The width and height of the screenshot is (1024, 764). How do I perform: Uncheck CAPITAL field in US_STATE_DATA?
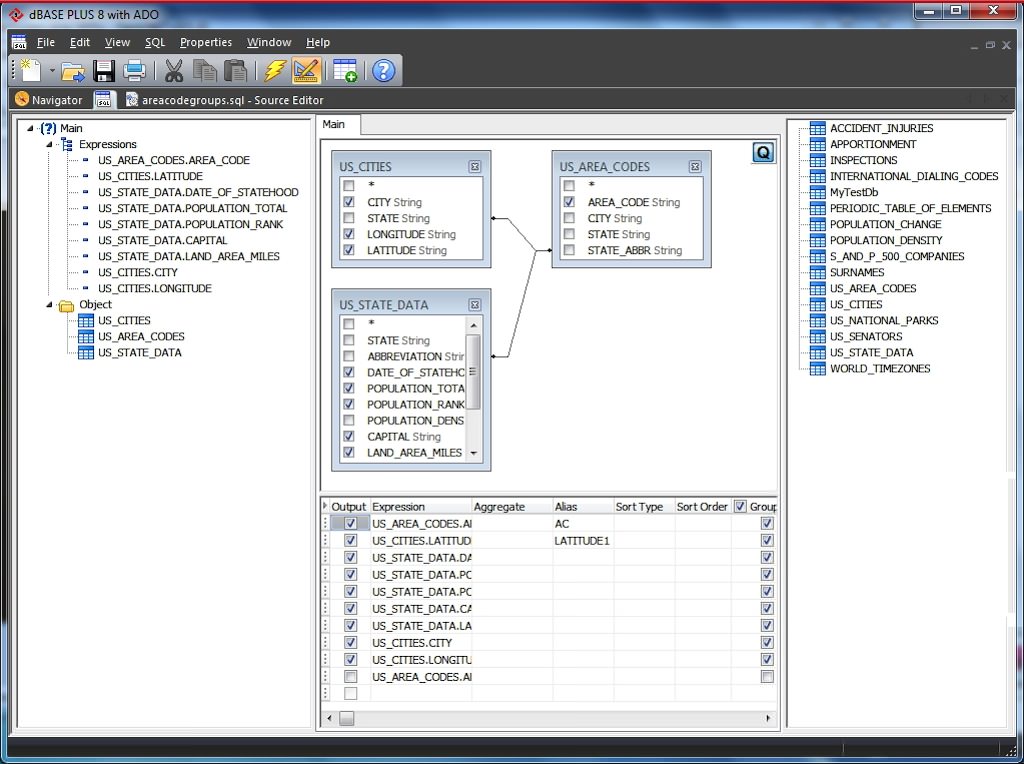point(349,436)
